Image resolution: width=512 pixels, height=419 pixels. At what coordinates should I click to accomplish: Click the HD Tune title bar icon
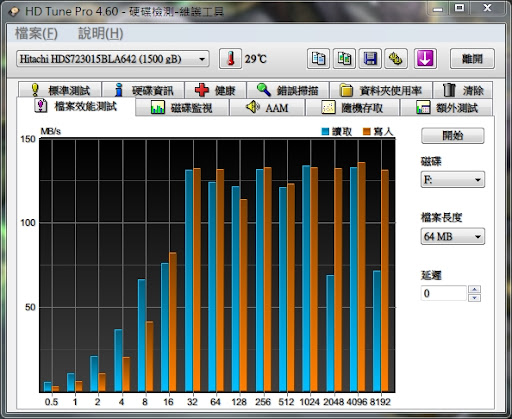pyautogui.click(x=14, y=12)
